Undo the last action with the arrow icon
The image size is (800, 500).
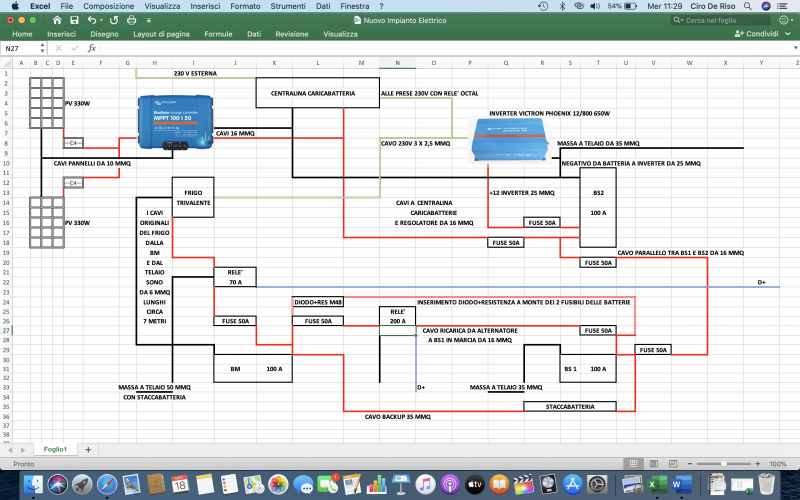coord(92,20)
